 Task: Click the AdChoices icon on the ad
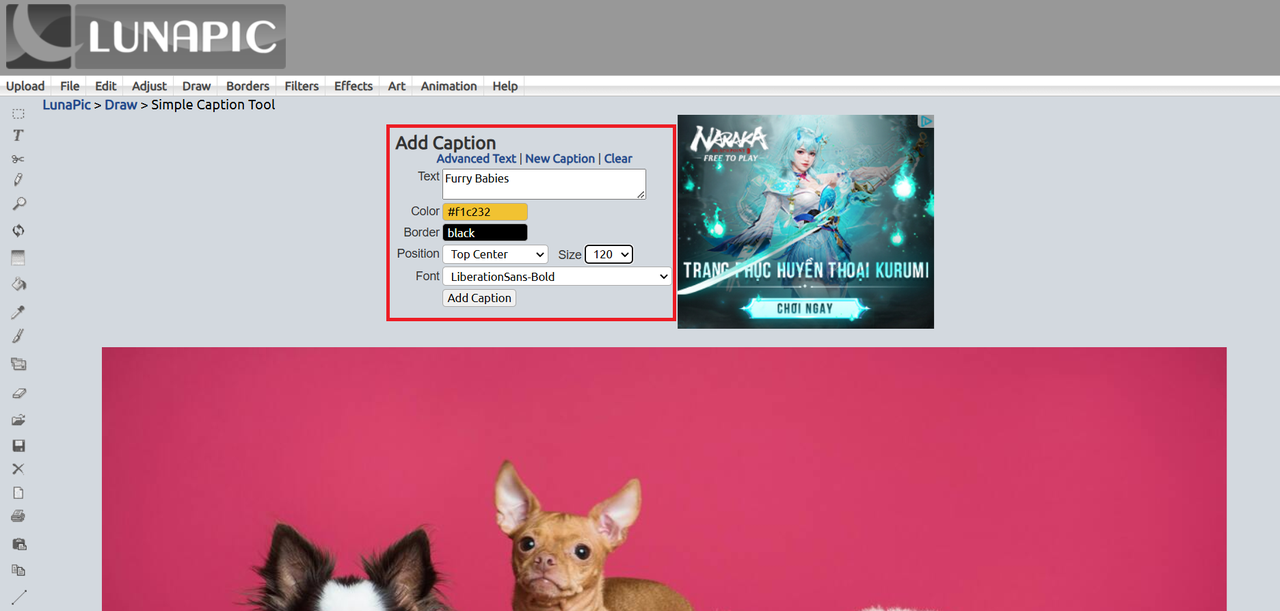click(x=927, y=121)
